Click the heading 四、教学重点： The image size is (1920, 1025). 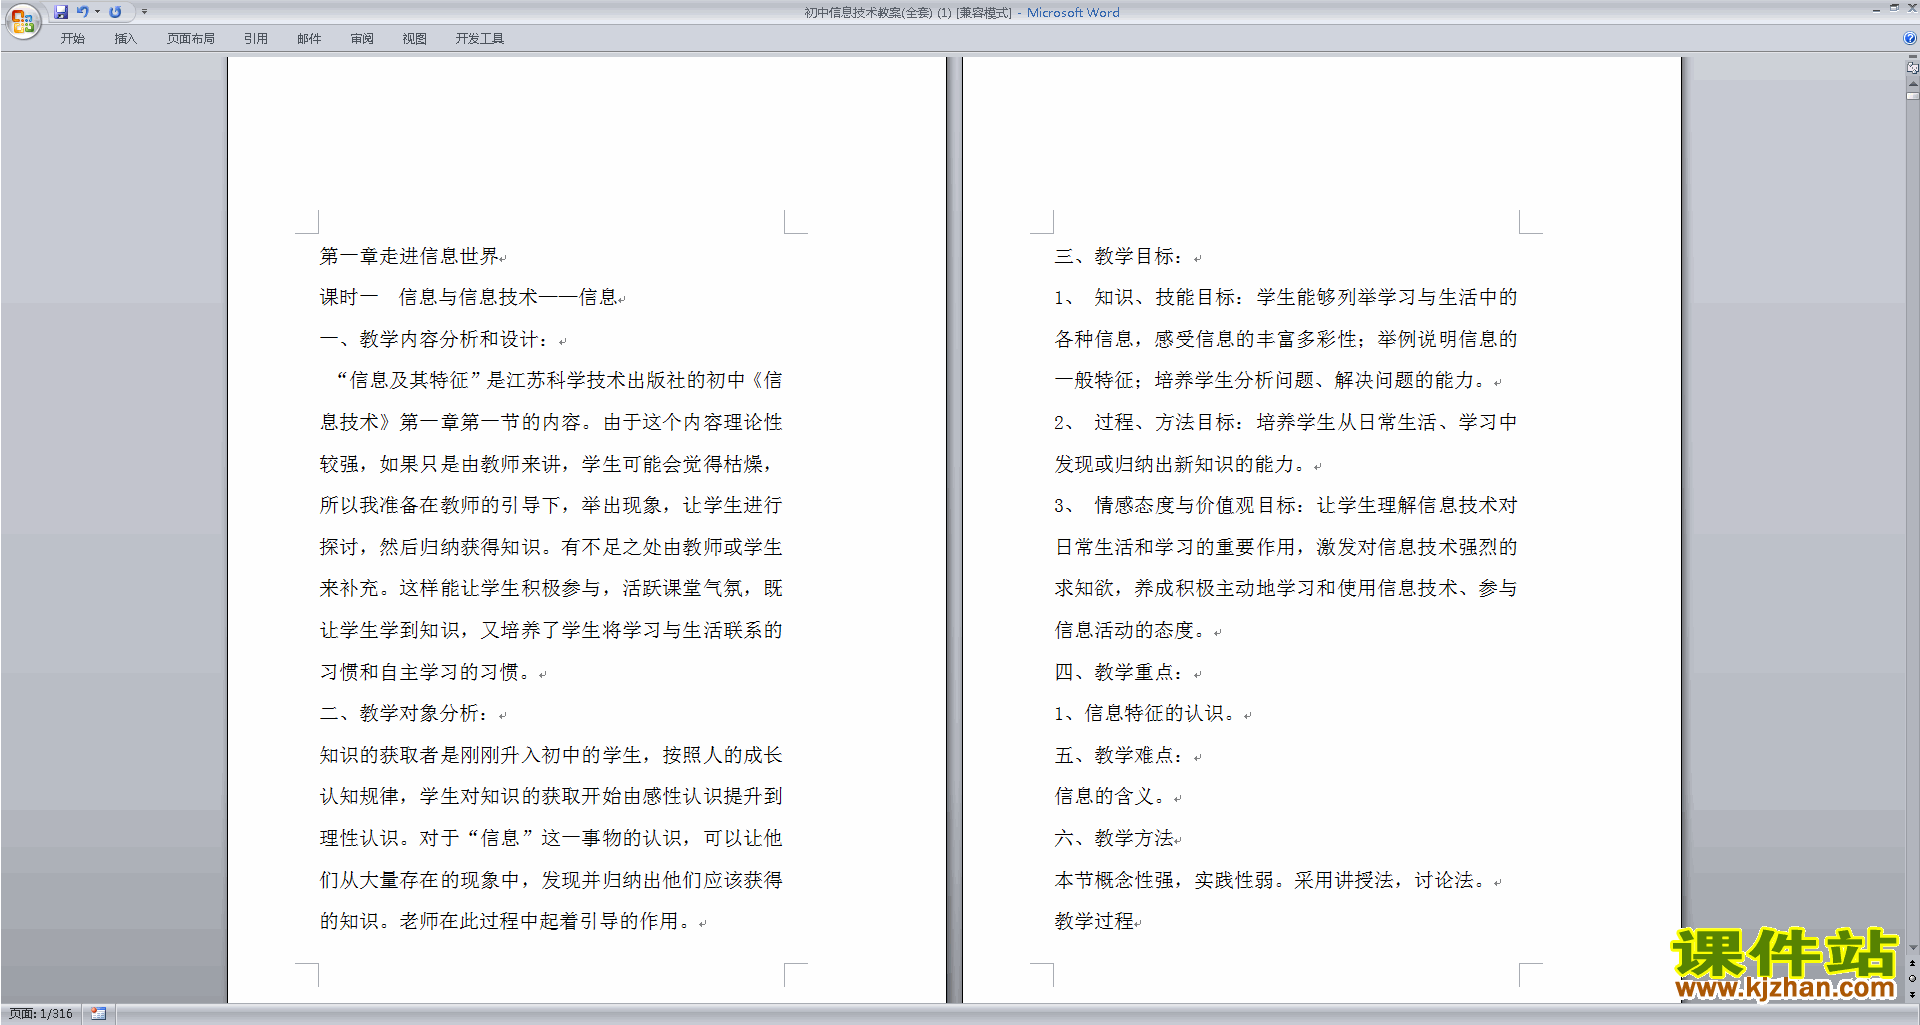[x=1120, y=672]
